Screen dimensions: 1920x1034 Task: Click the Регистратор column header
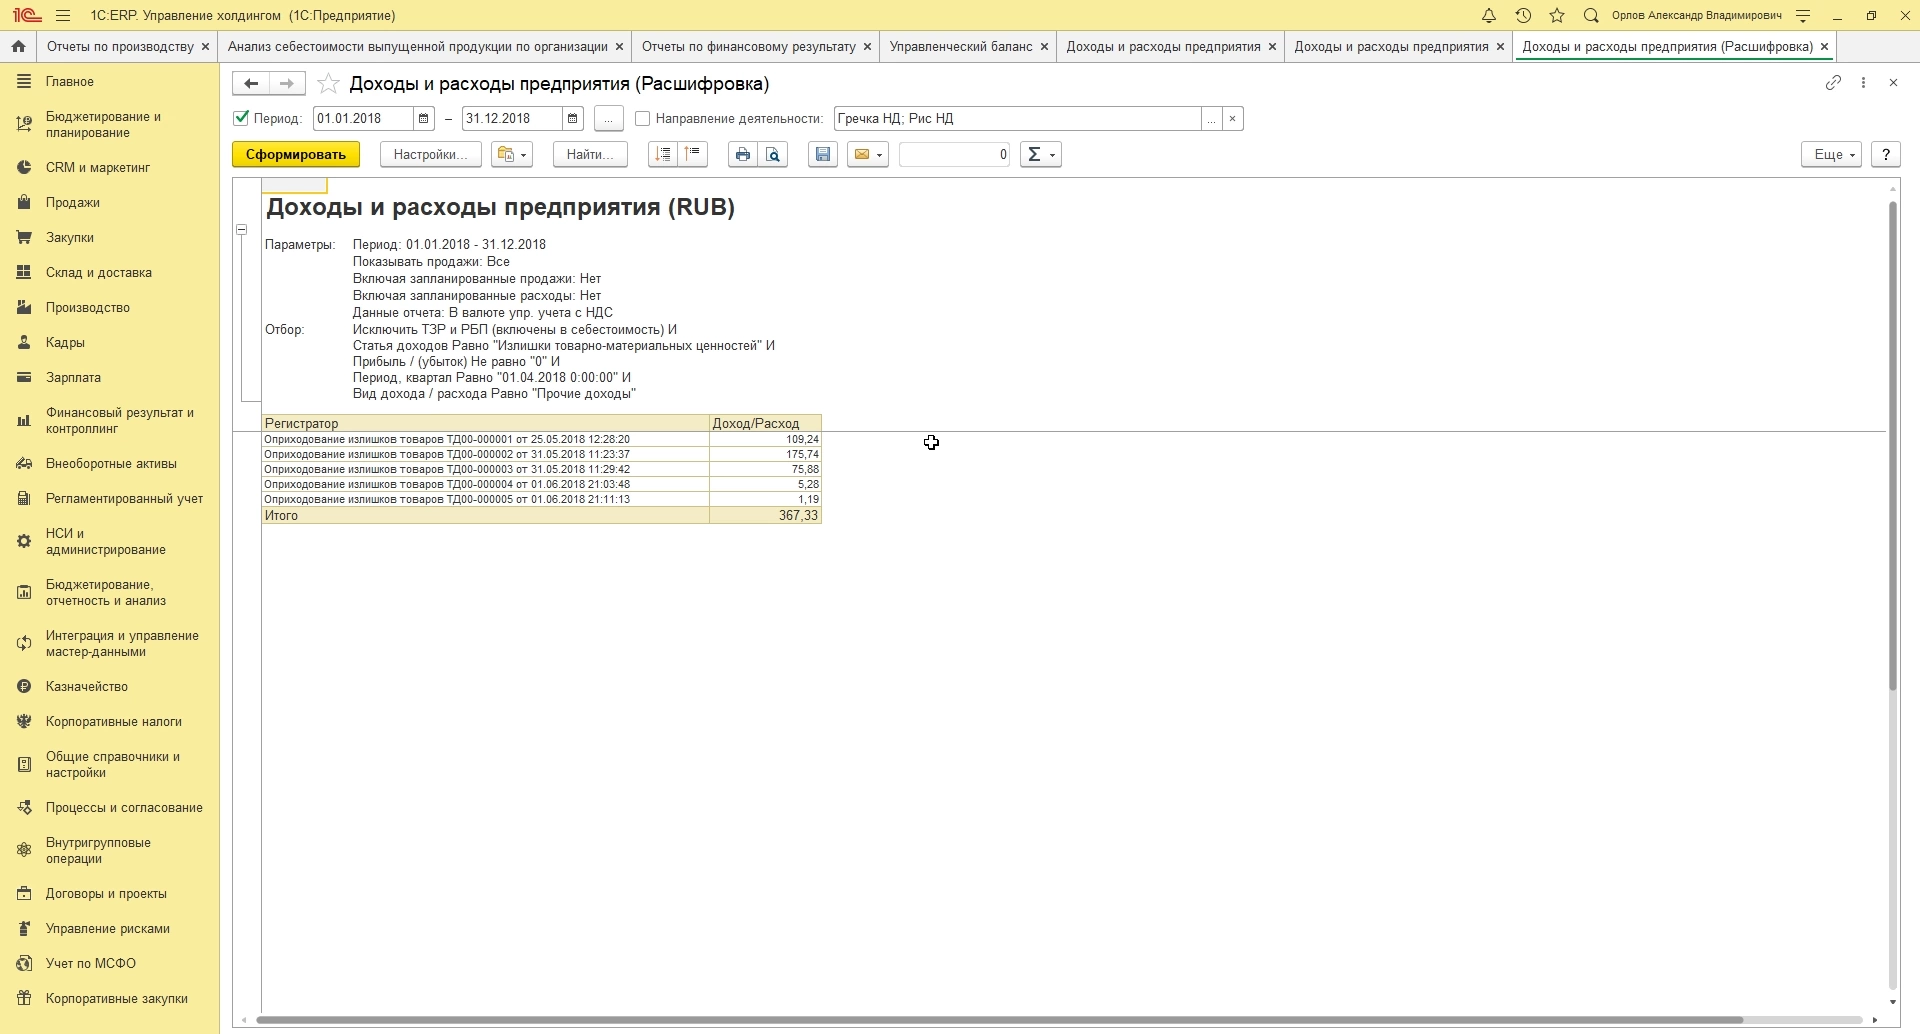point(486,424)
